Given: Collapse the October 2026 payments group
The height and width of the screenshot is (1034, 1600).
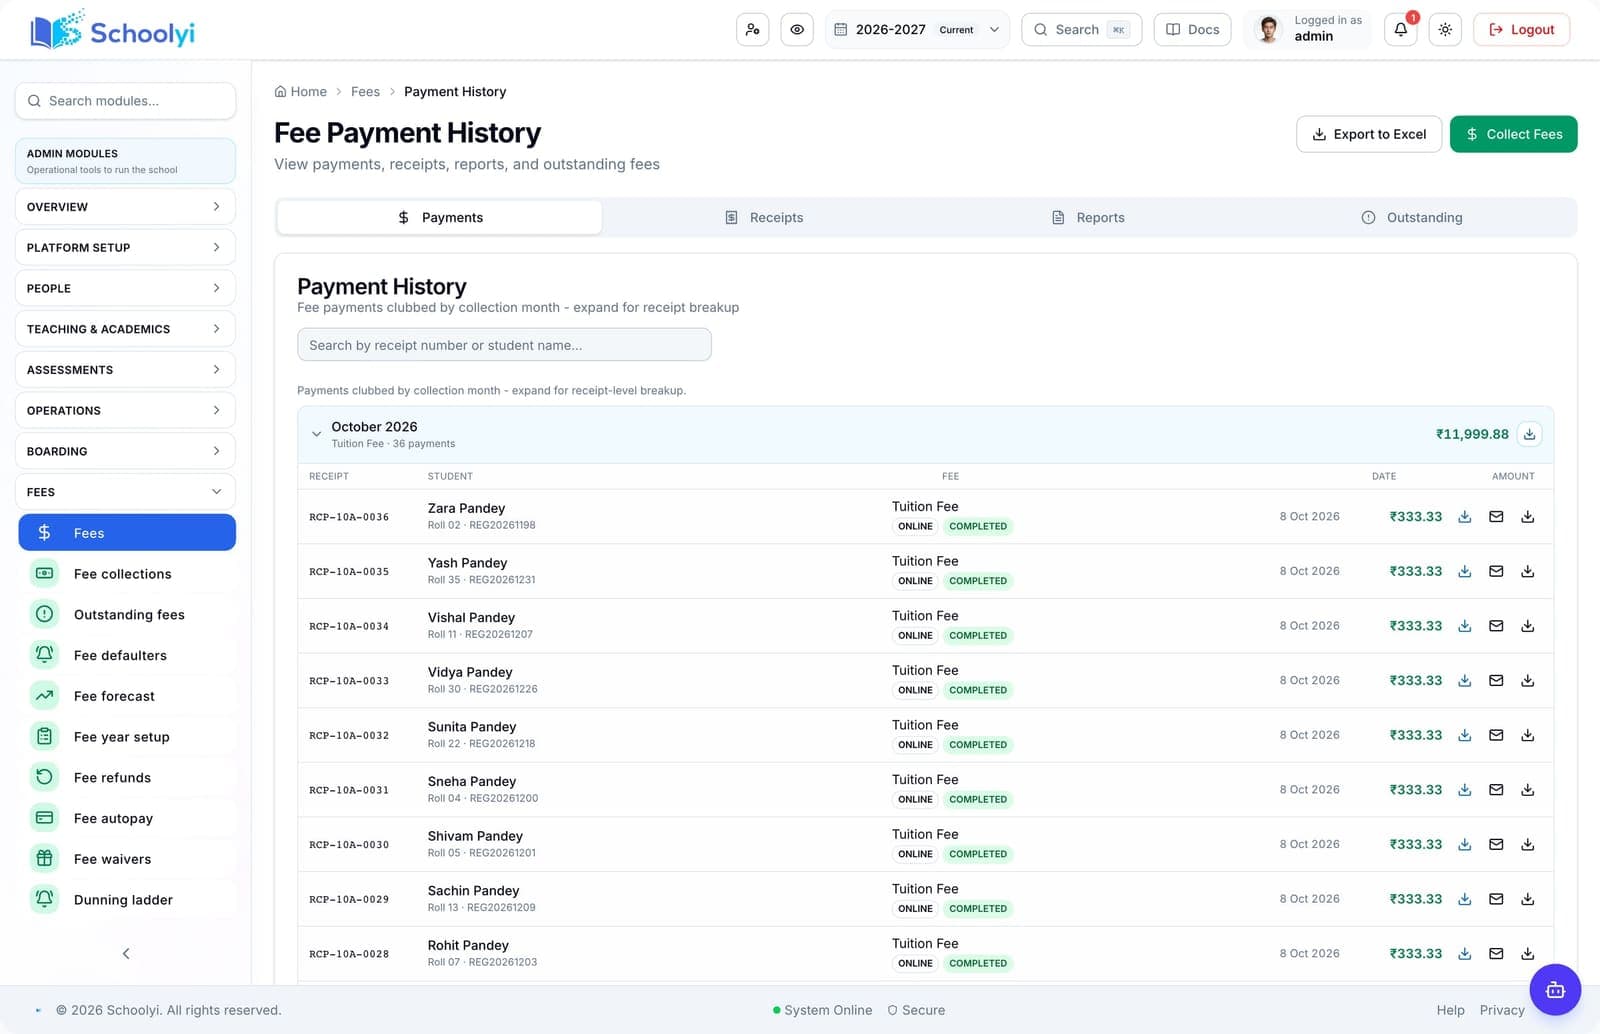Looking at the screenshot, I should click(x=316, y=434).
